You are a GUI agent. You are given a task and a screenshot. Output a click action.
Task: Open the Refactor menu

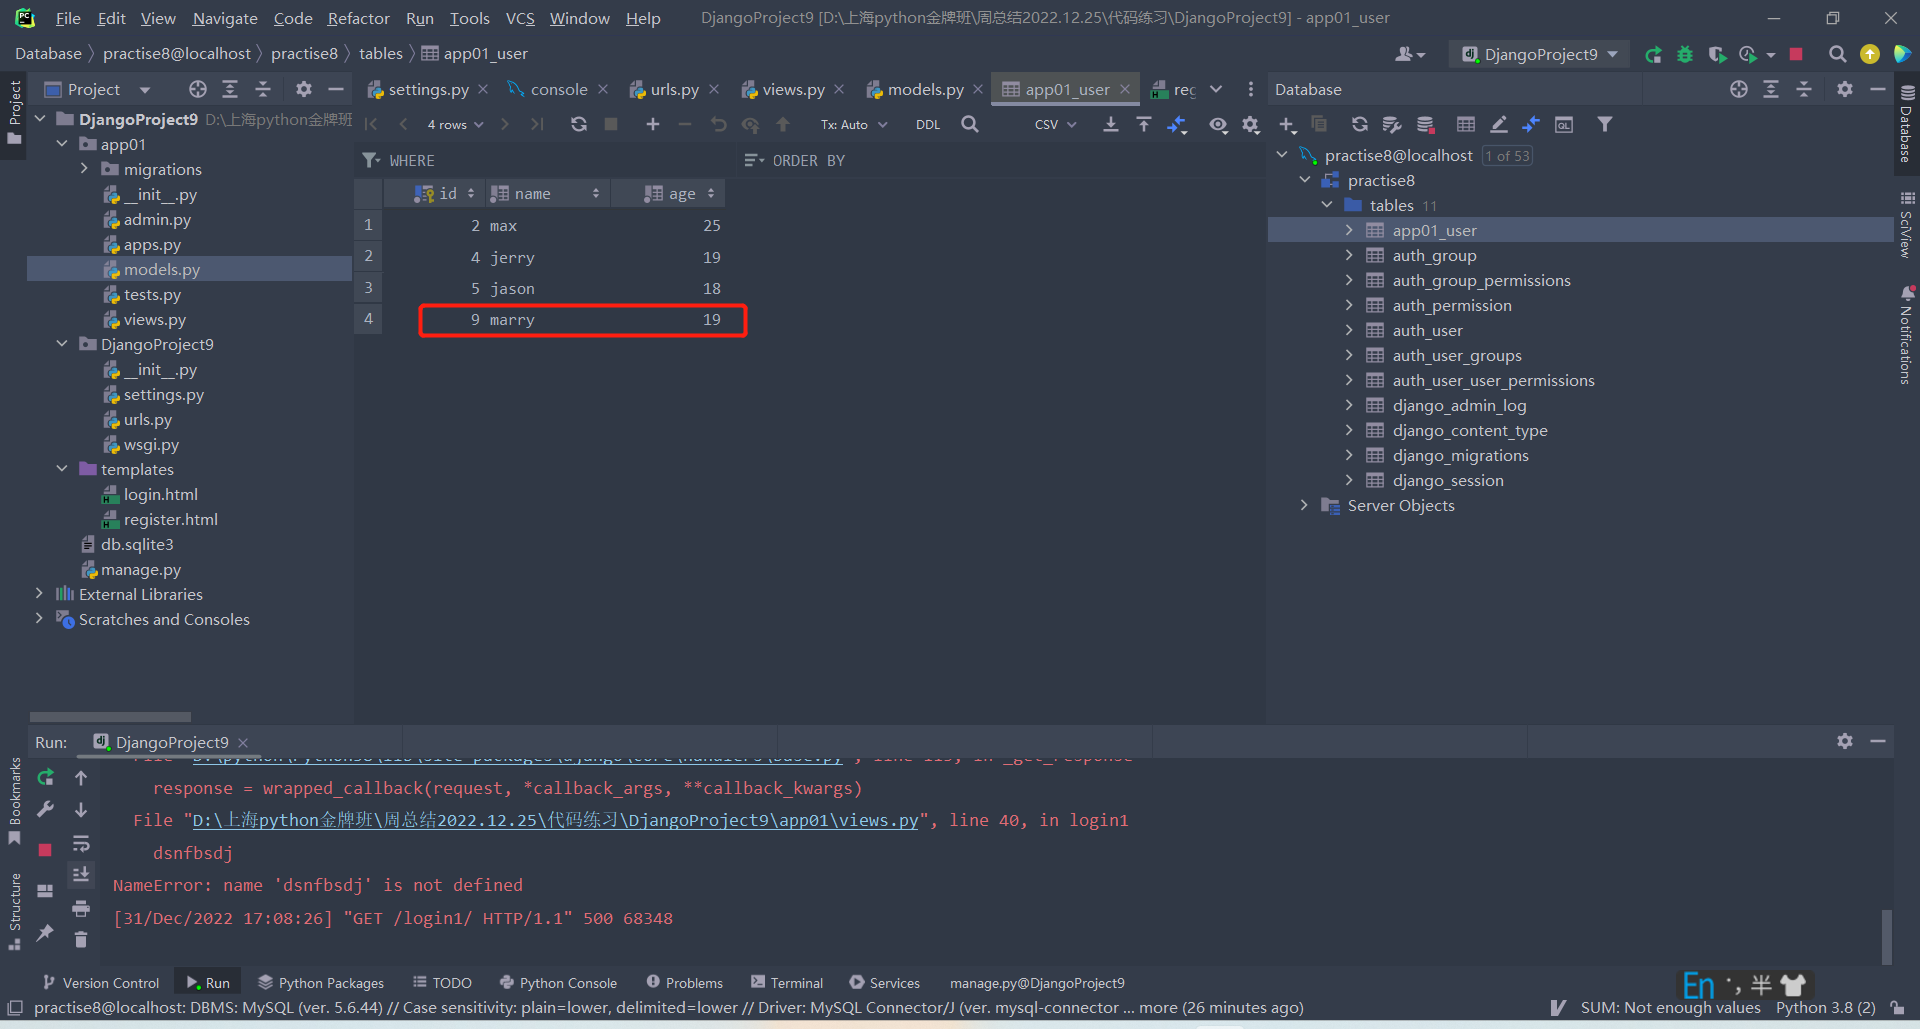click(358, 18)
